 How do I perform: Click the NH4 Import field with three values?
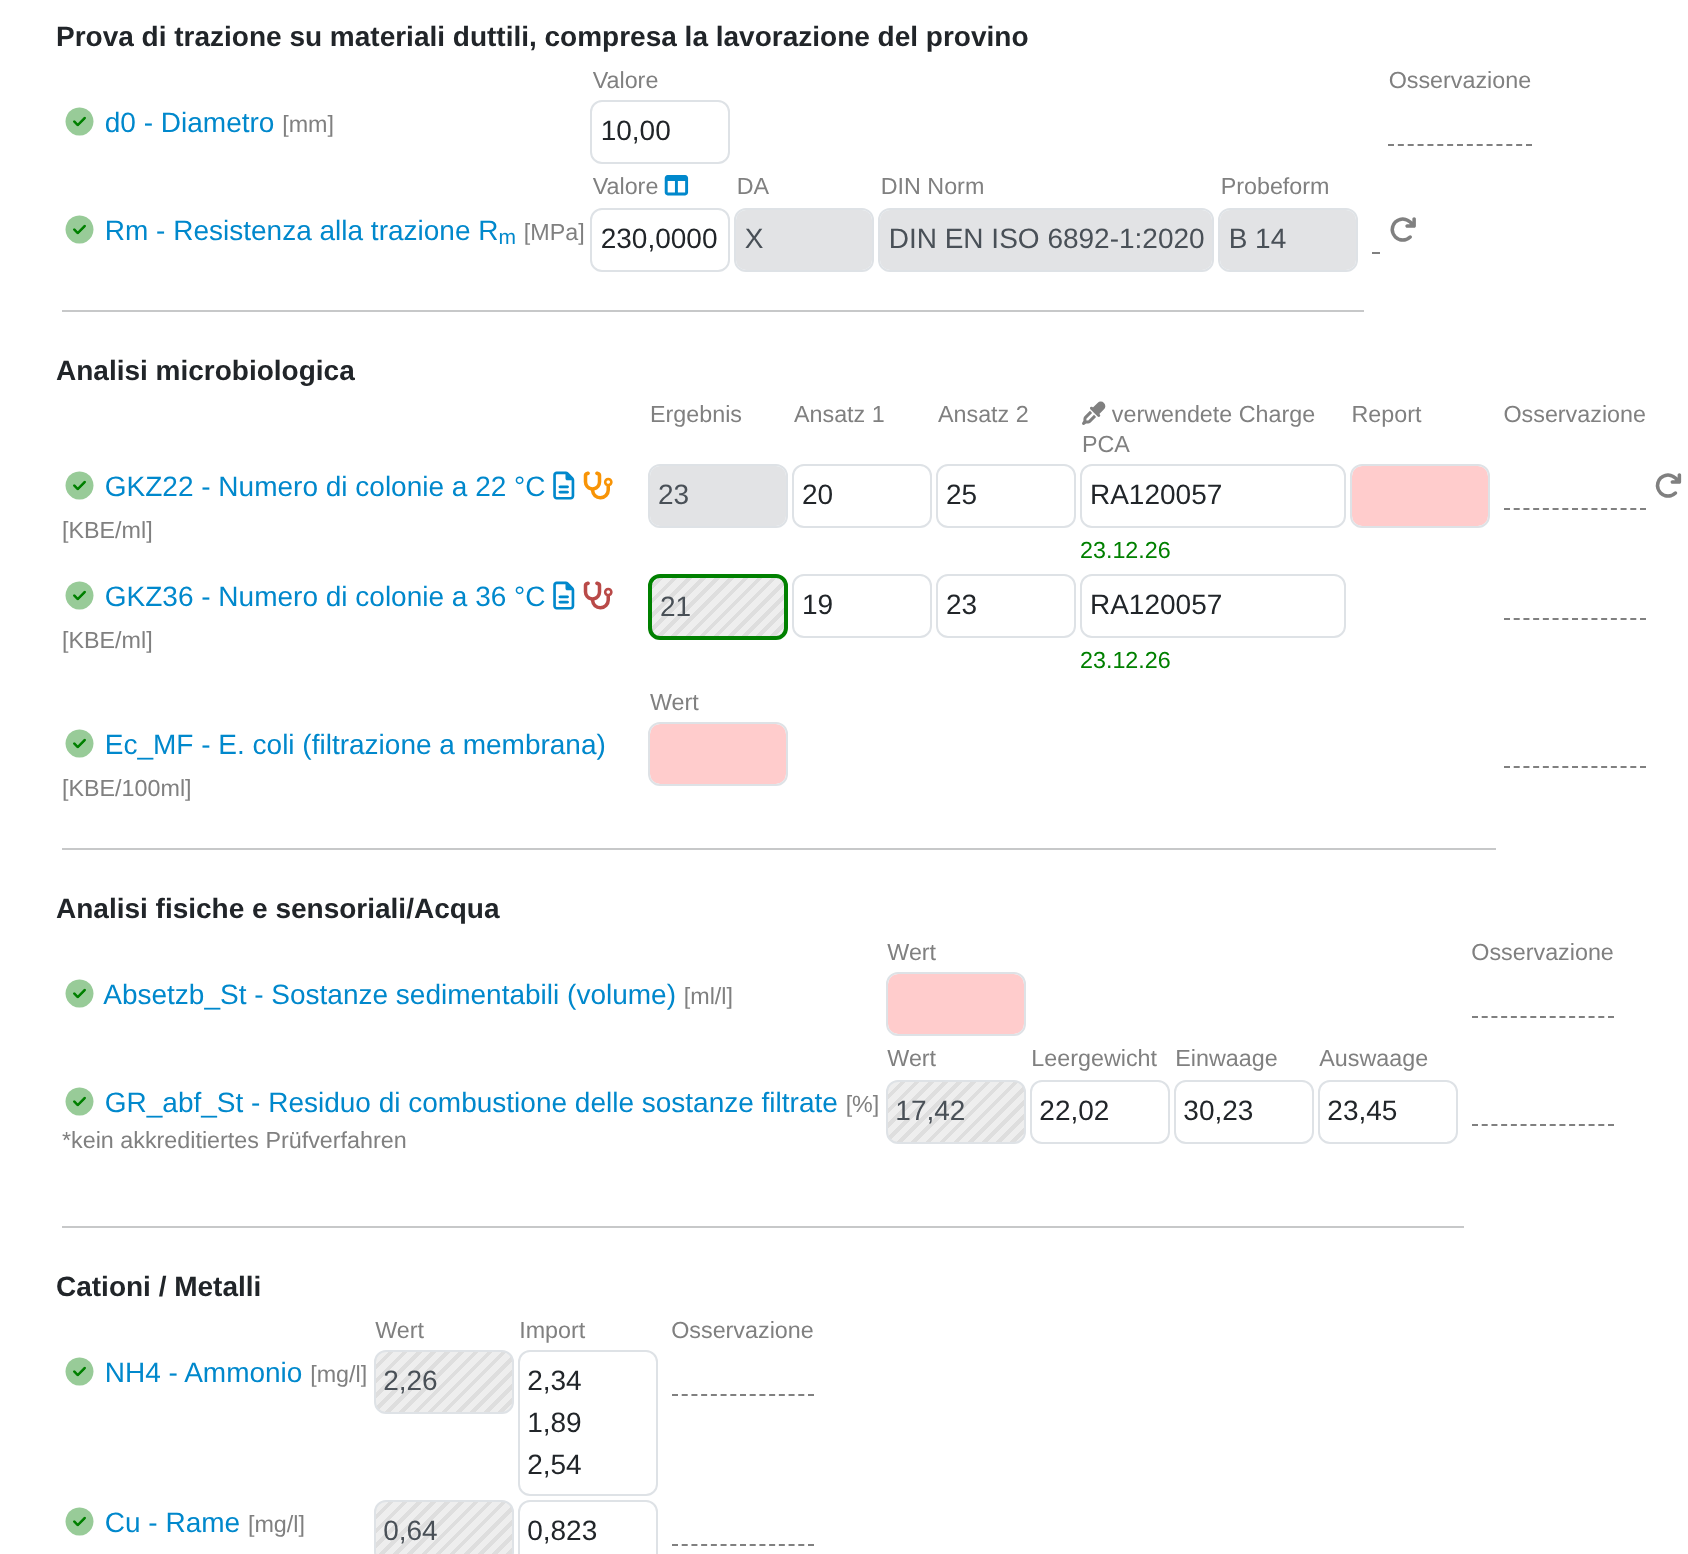pos(588,1423)
